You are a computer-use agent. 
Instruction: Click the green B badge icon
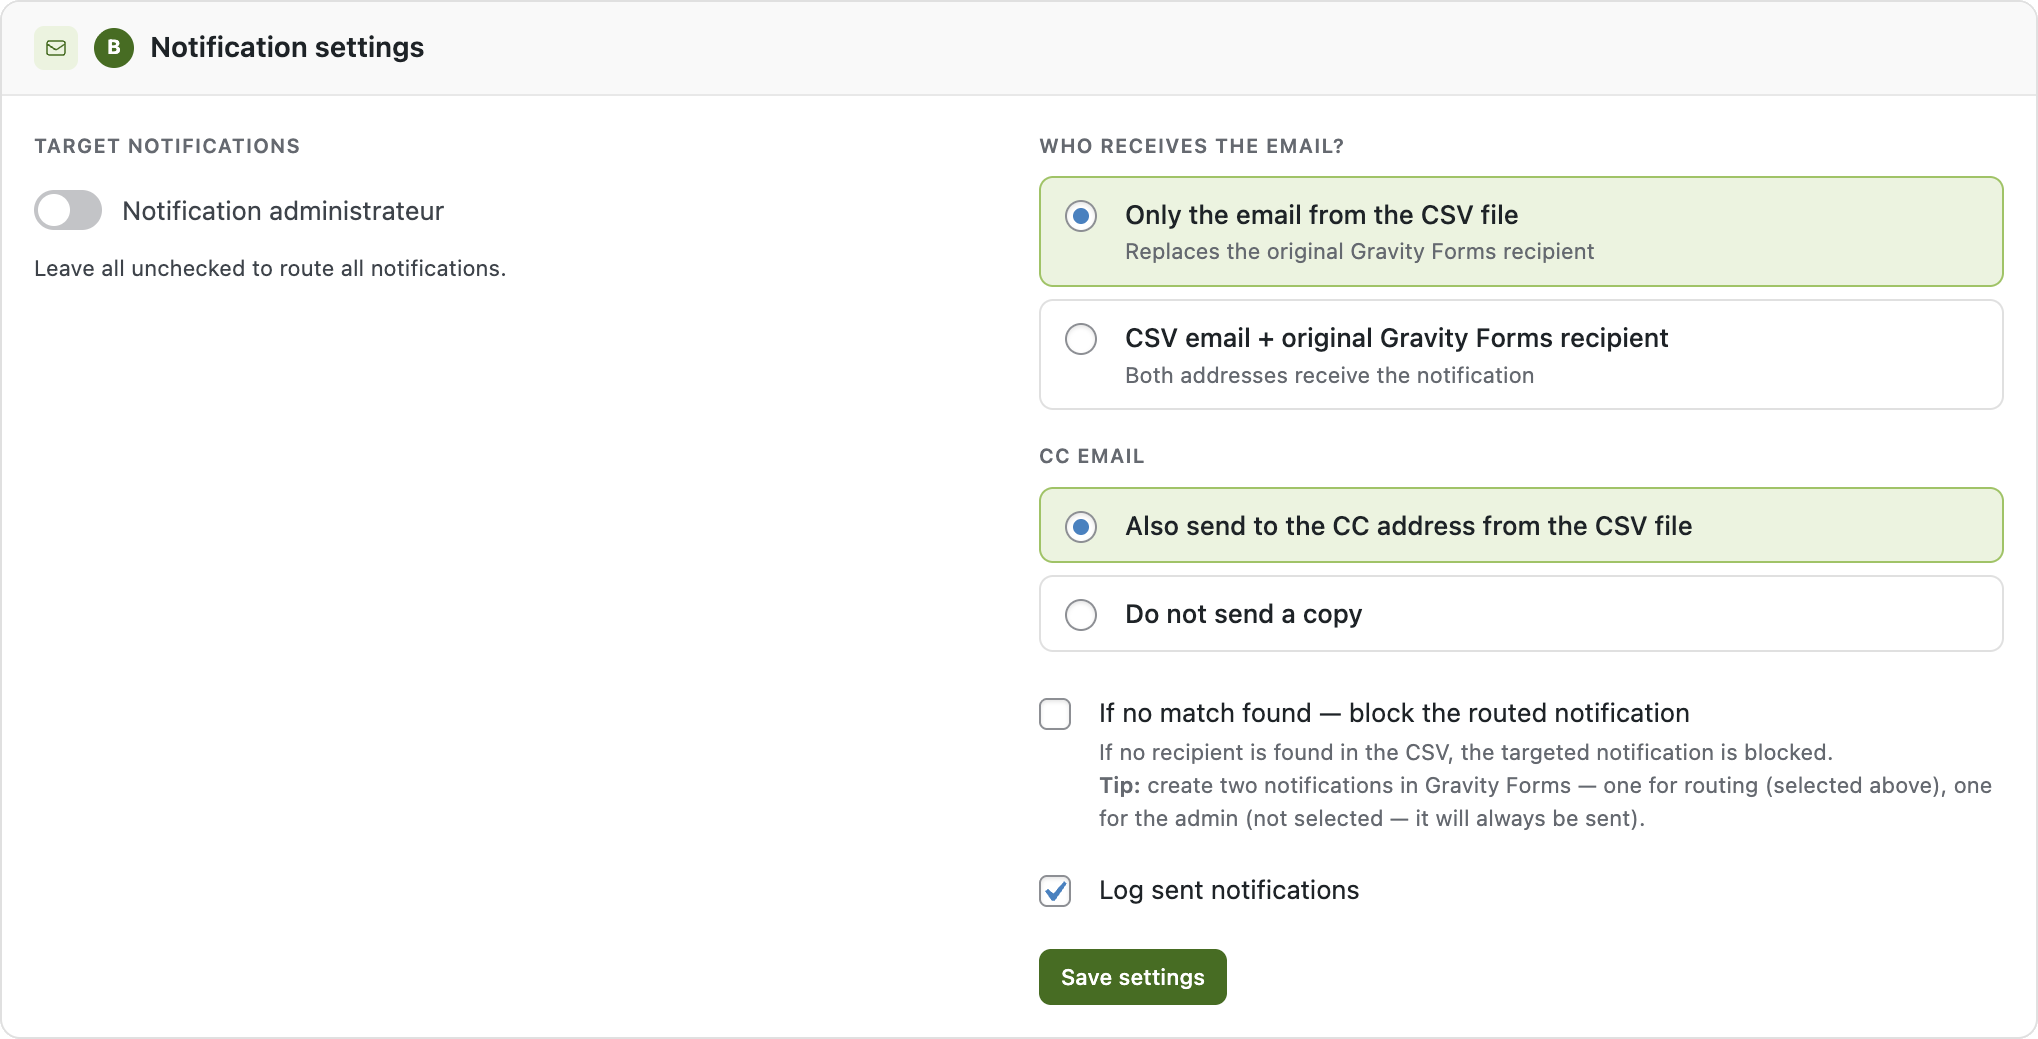pos(114,48)
